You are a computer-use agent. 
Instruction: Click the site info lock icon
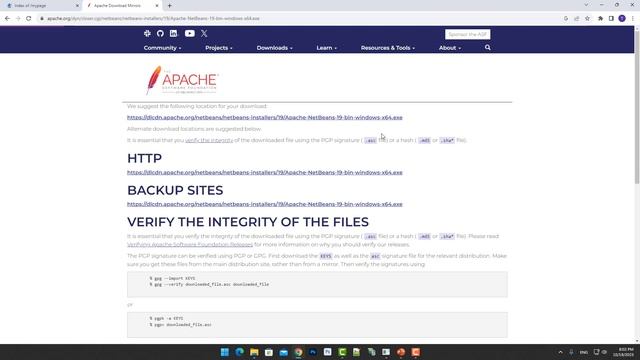[42, 18]
